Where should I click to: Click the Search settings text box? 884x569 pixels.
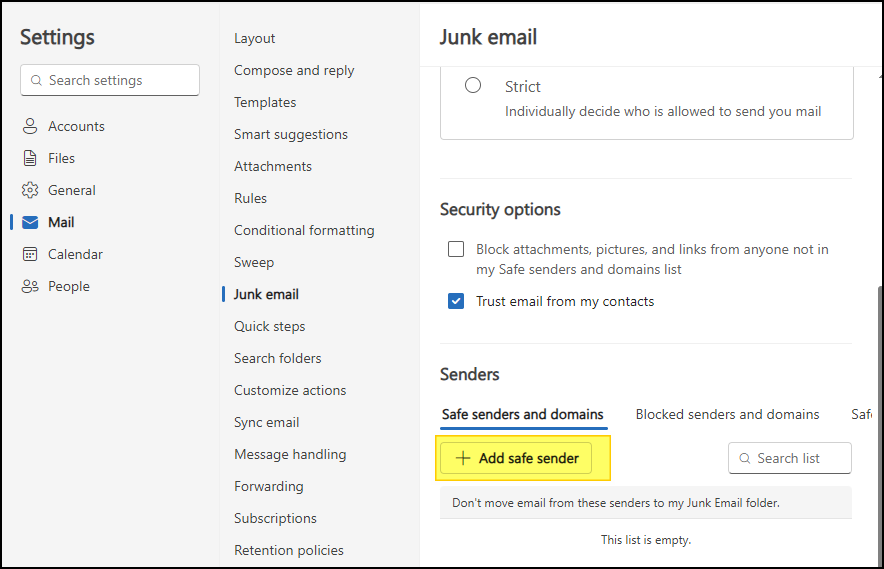click(x=110, y=80)
